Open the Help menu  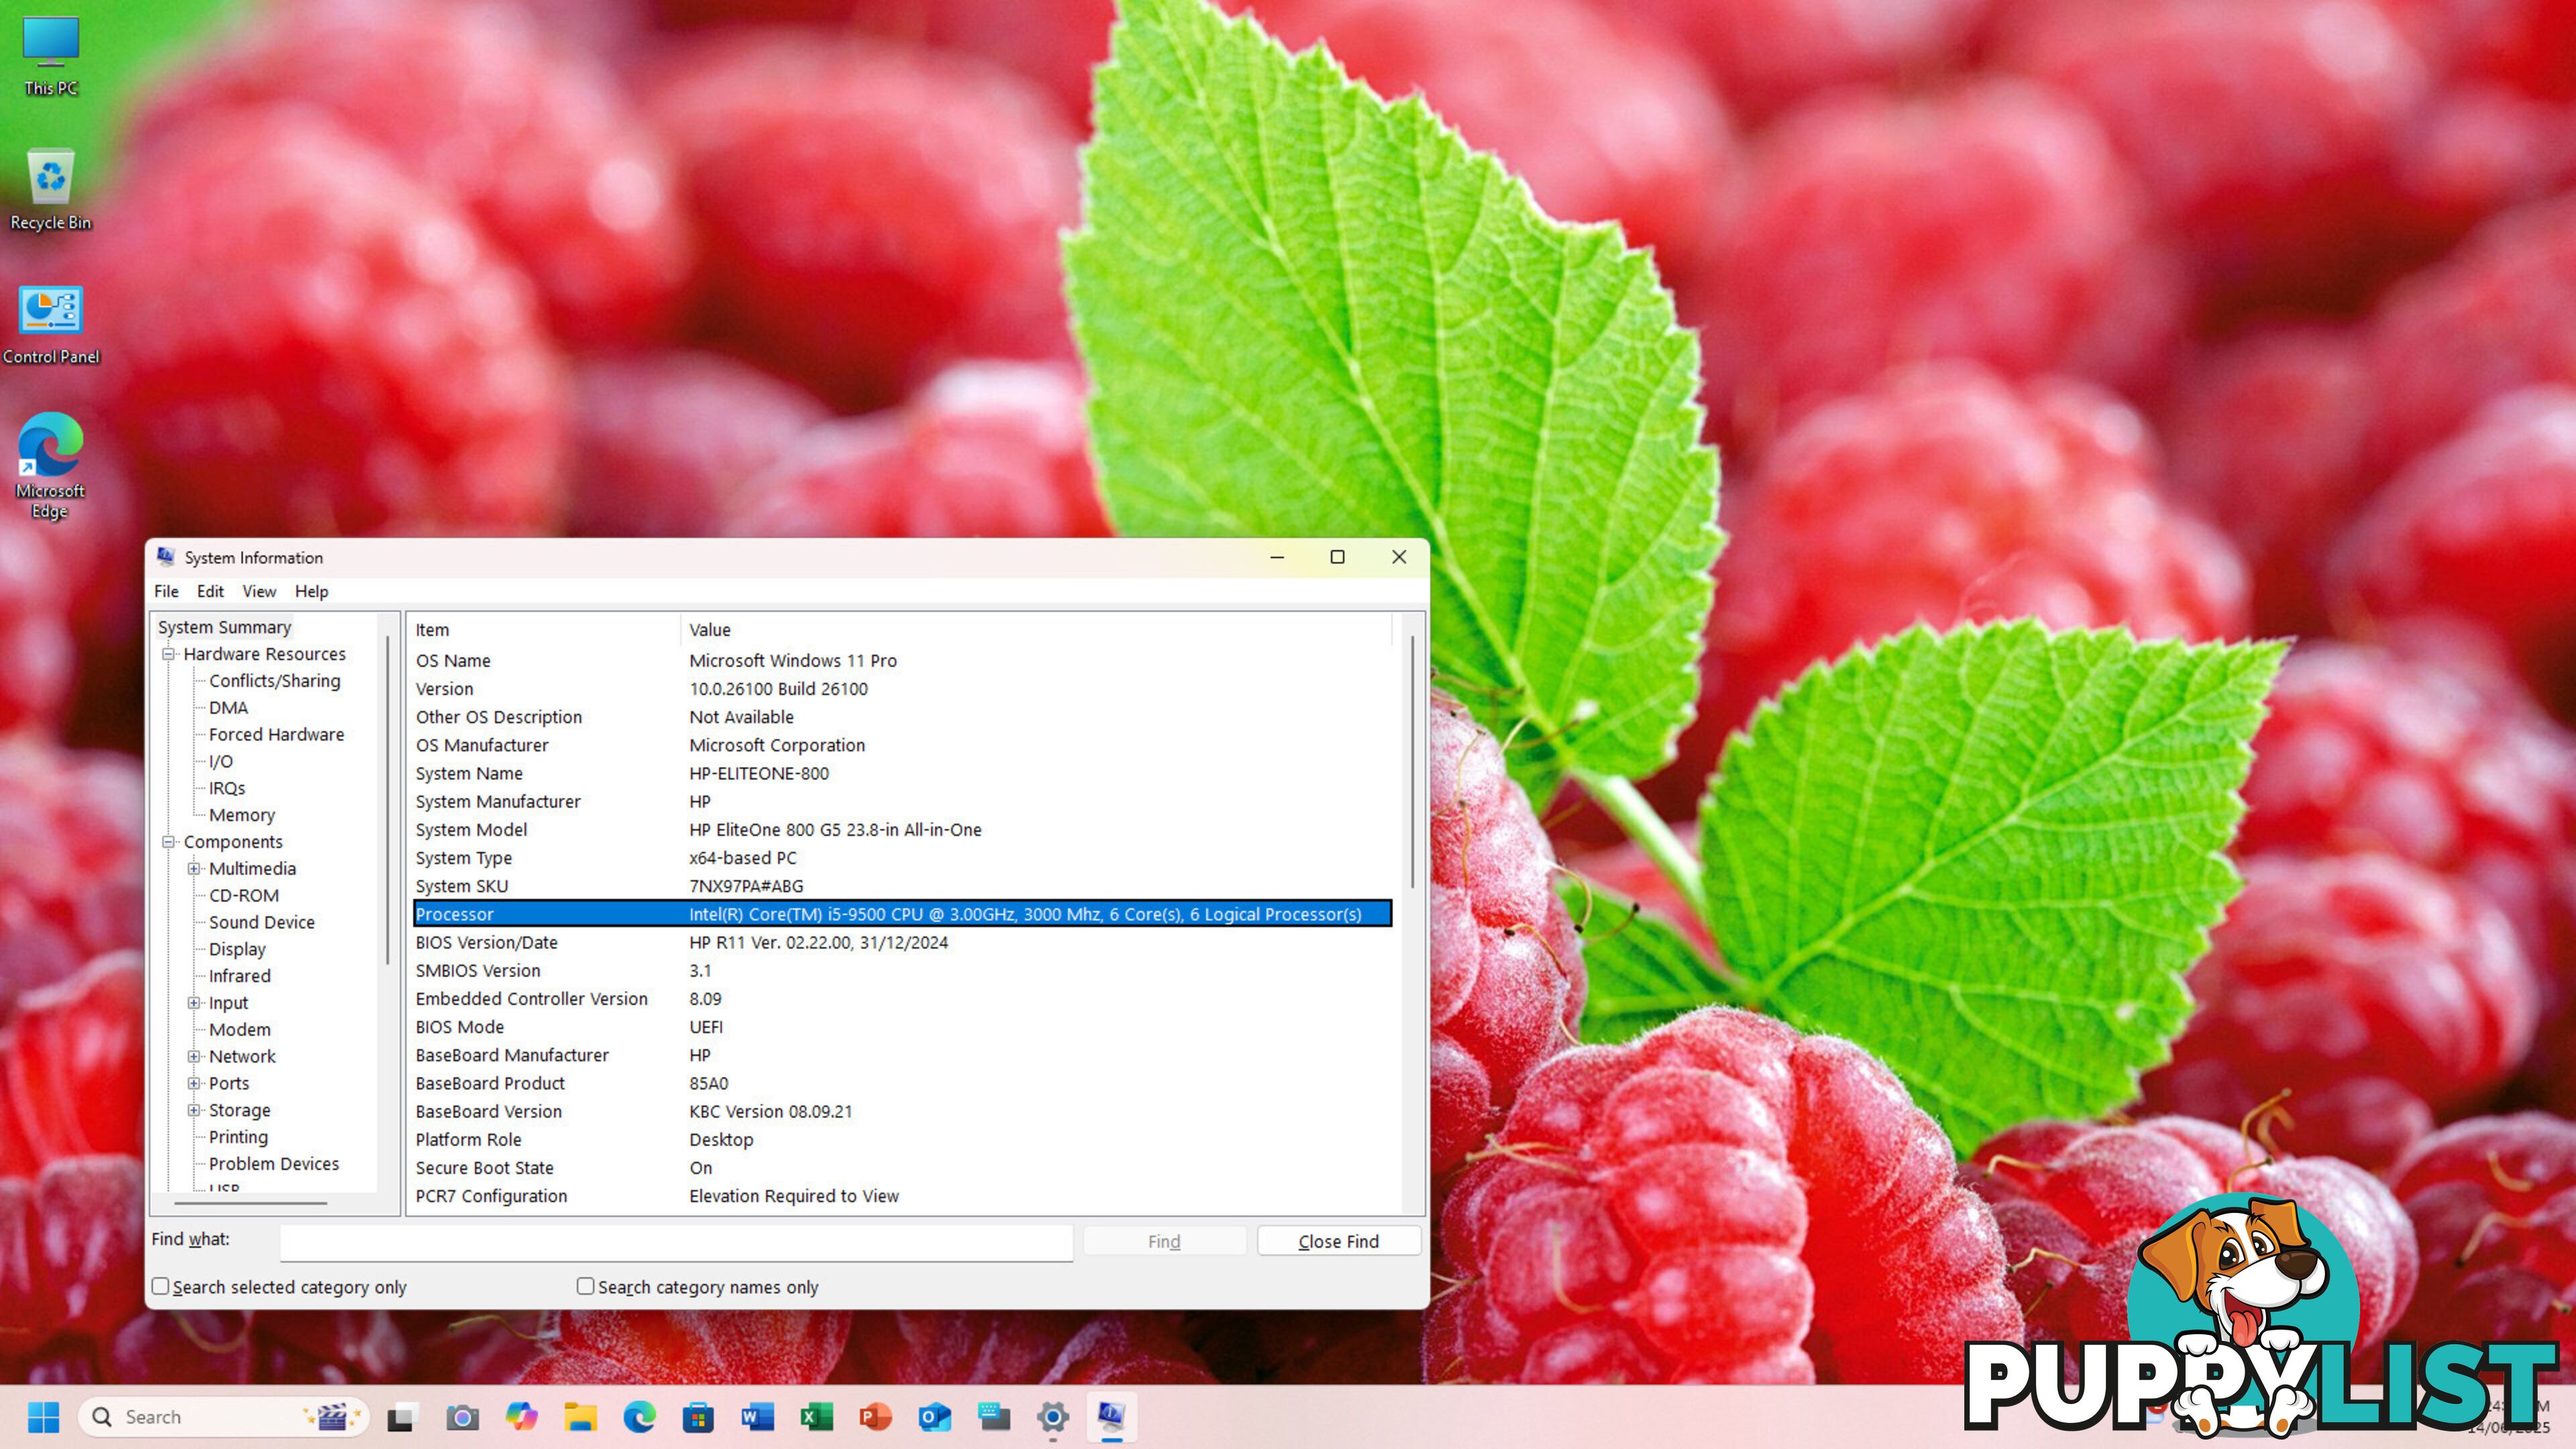311,591
